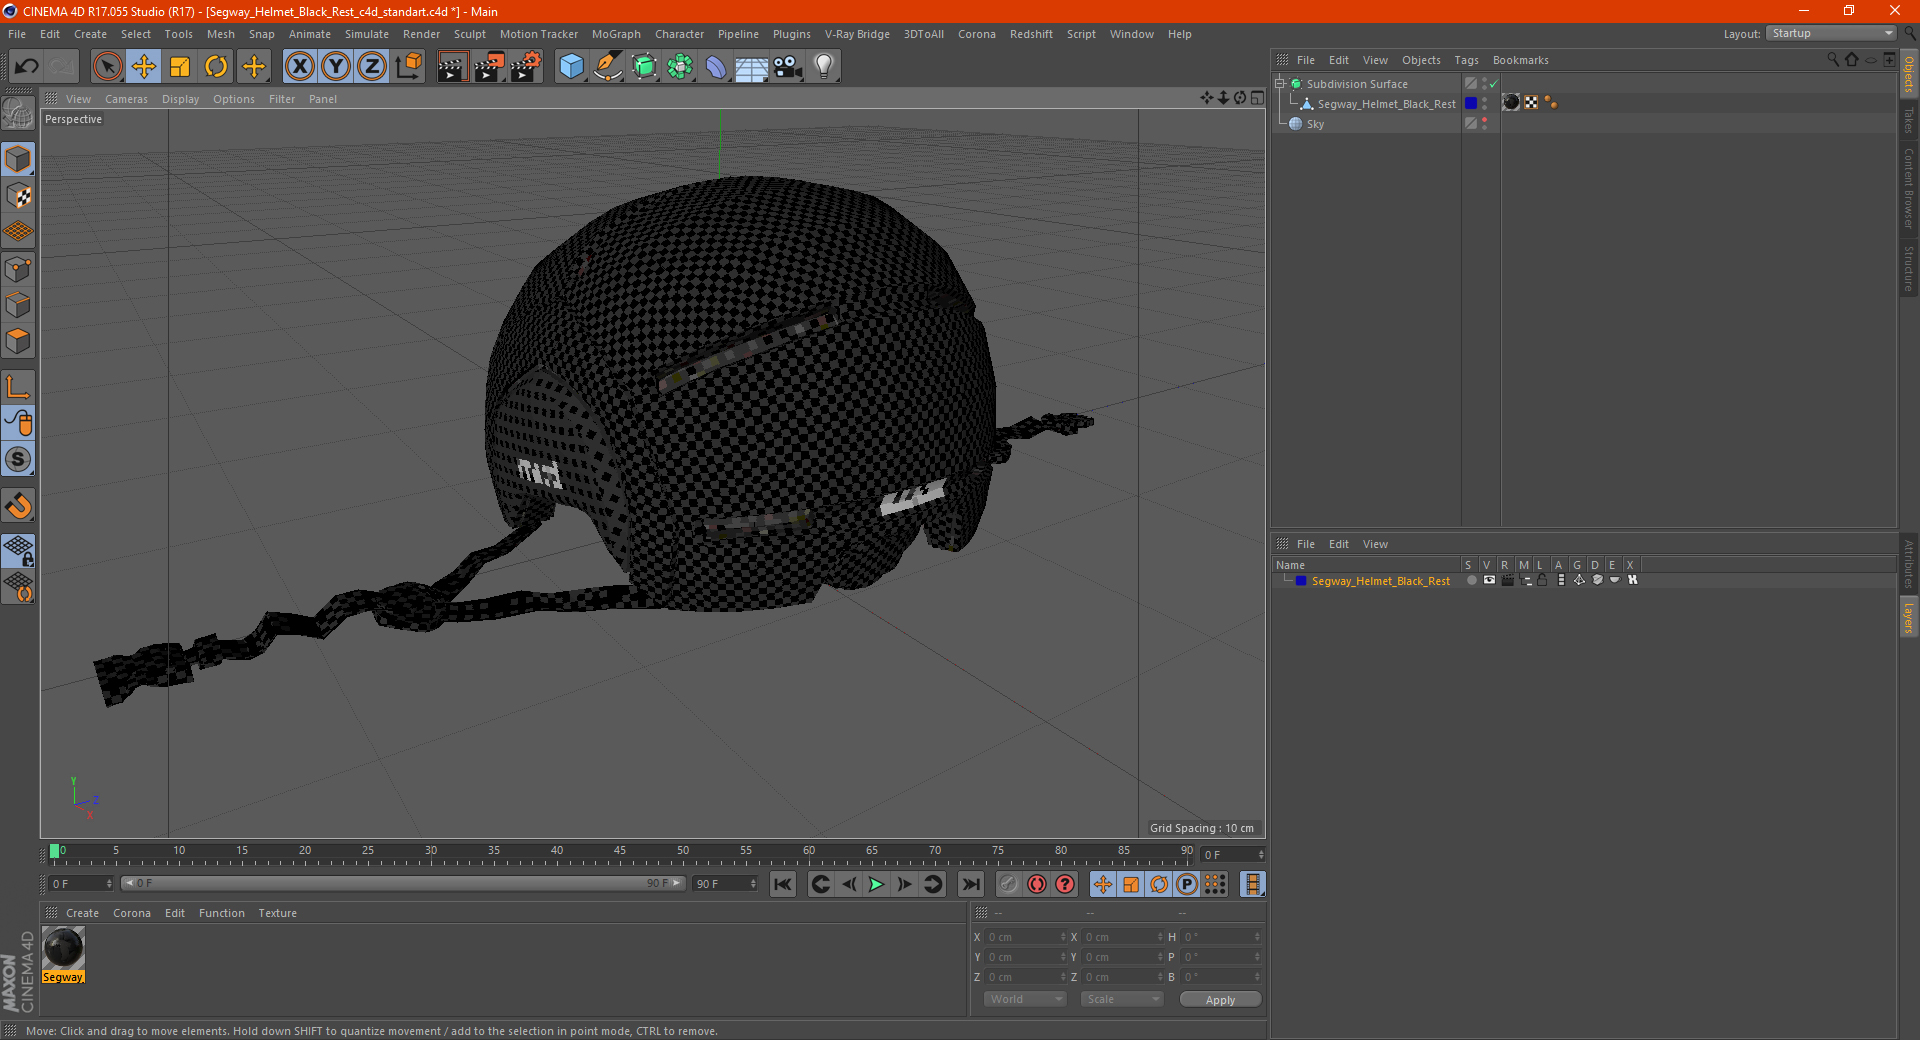Switch to Texture mode

click(x=18, y=196)
